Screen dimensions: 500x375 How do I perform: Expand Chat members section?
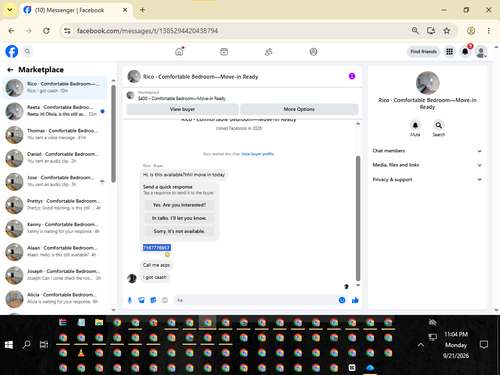coord(427,151)
